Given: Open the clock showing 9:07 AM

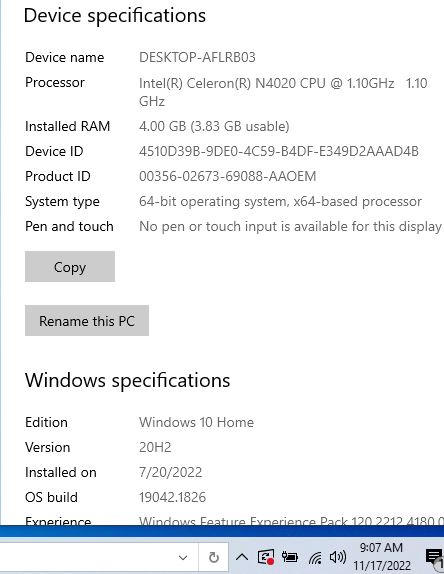Looking at the screenshot, I should point(382,556).
